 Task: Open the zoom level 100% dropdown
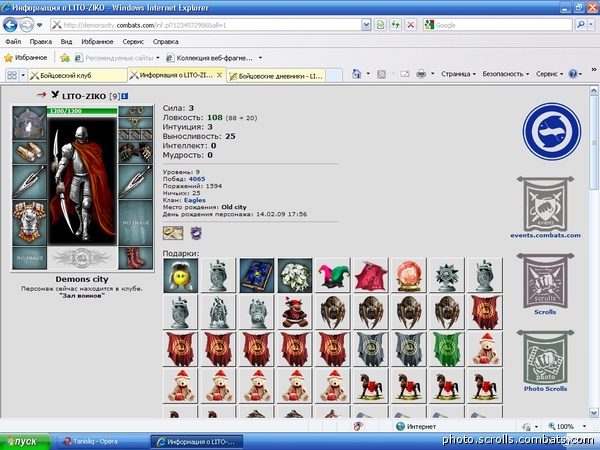coord(584,426)
